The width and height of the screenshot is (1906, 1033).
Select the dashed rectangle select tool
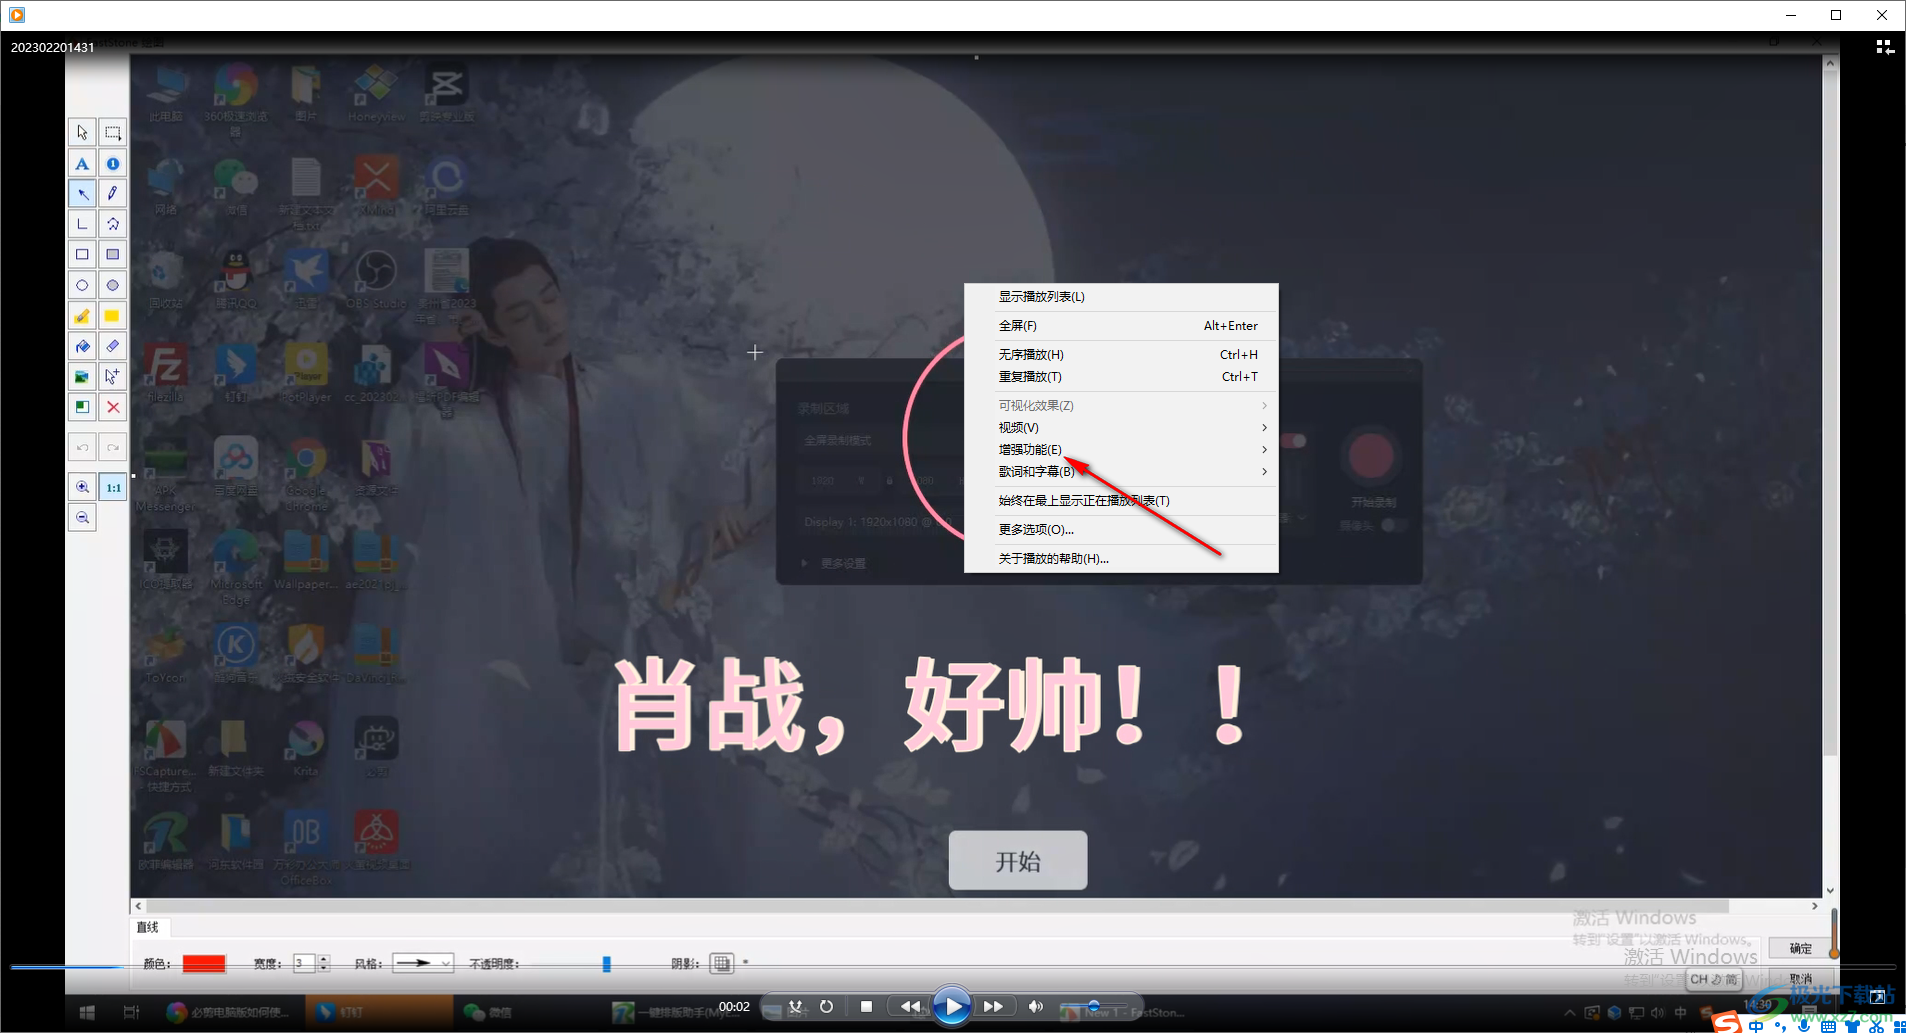(113, 132)
